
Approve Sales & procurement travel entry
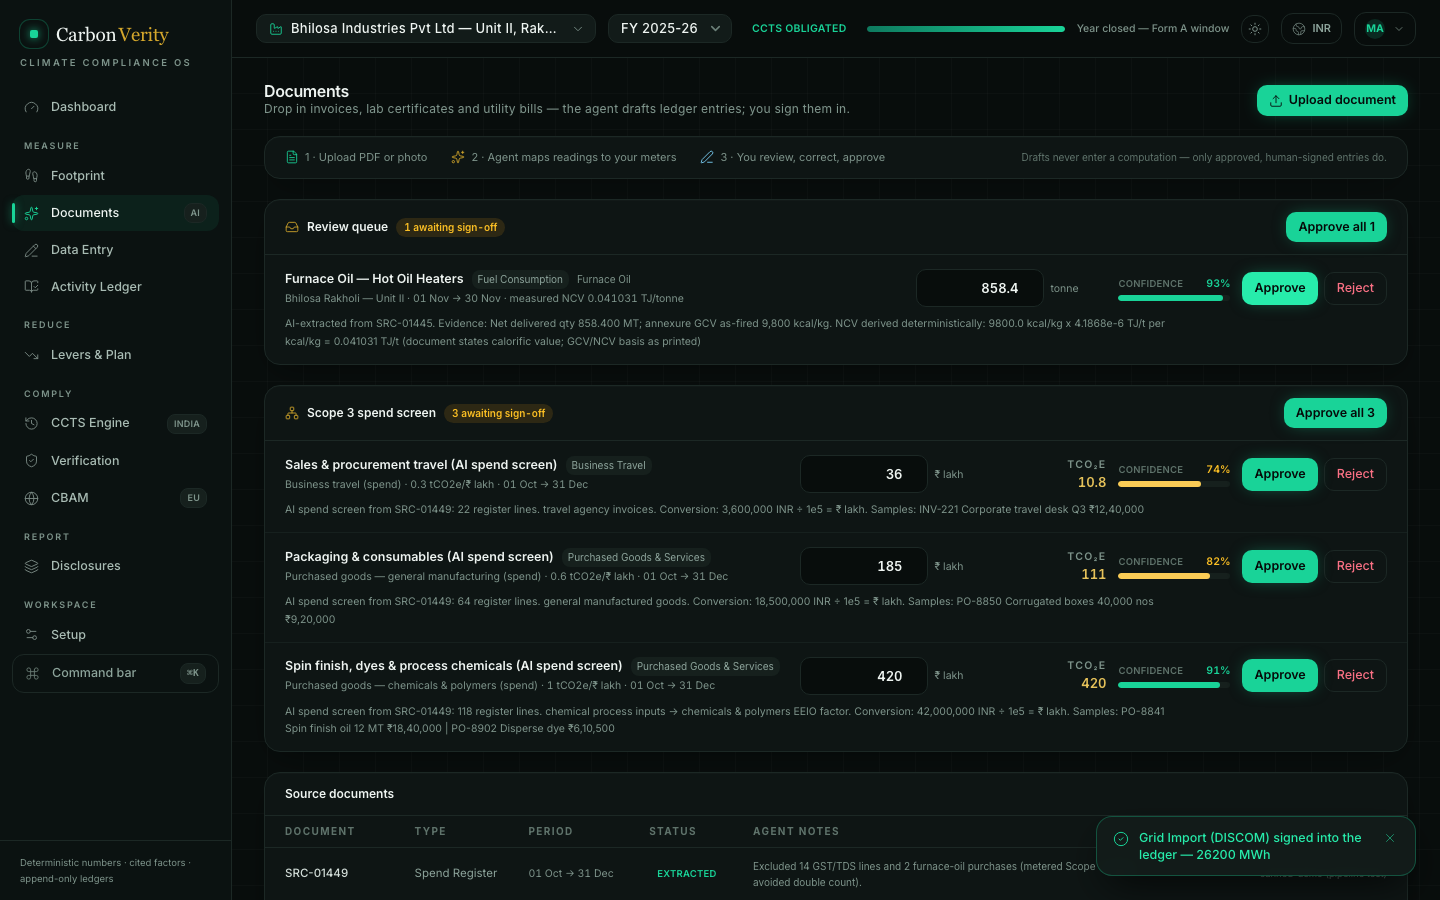coord(1280,474)
